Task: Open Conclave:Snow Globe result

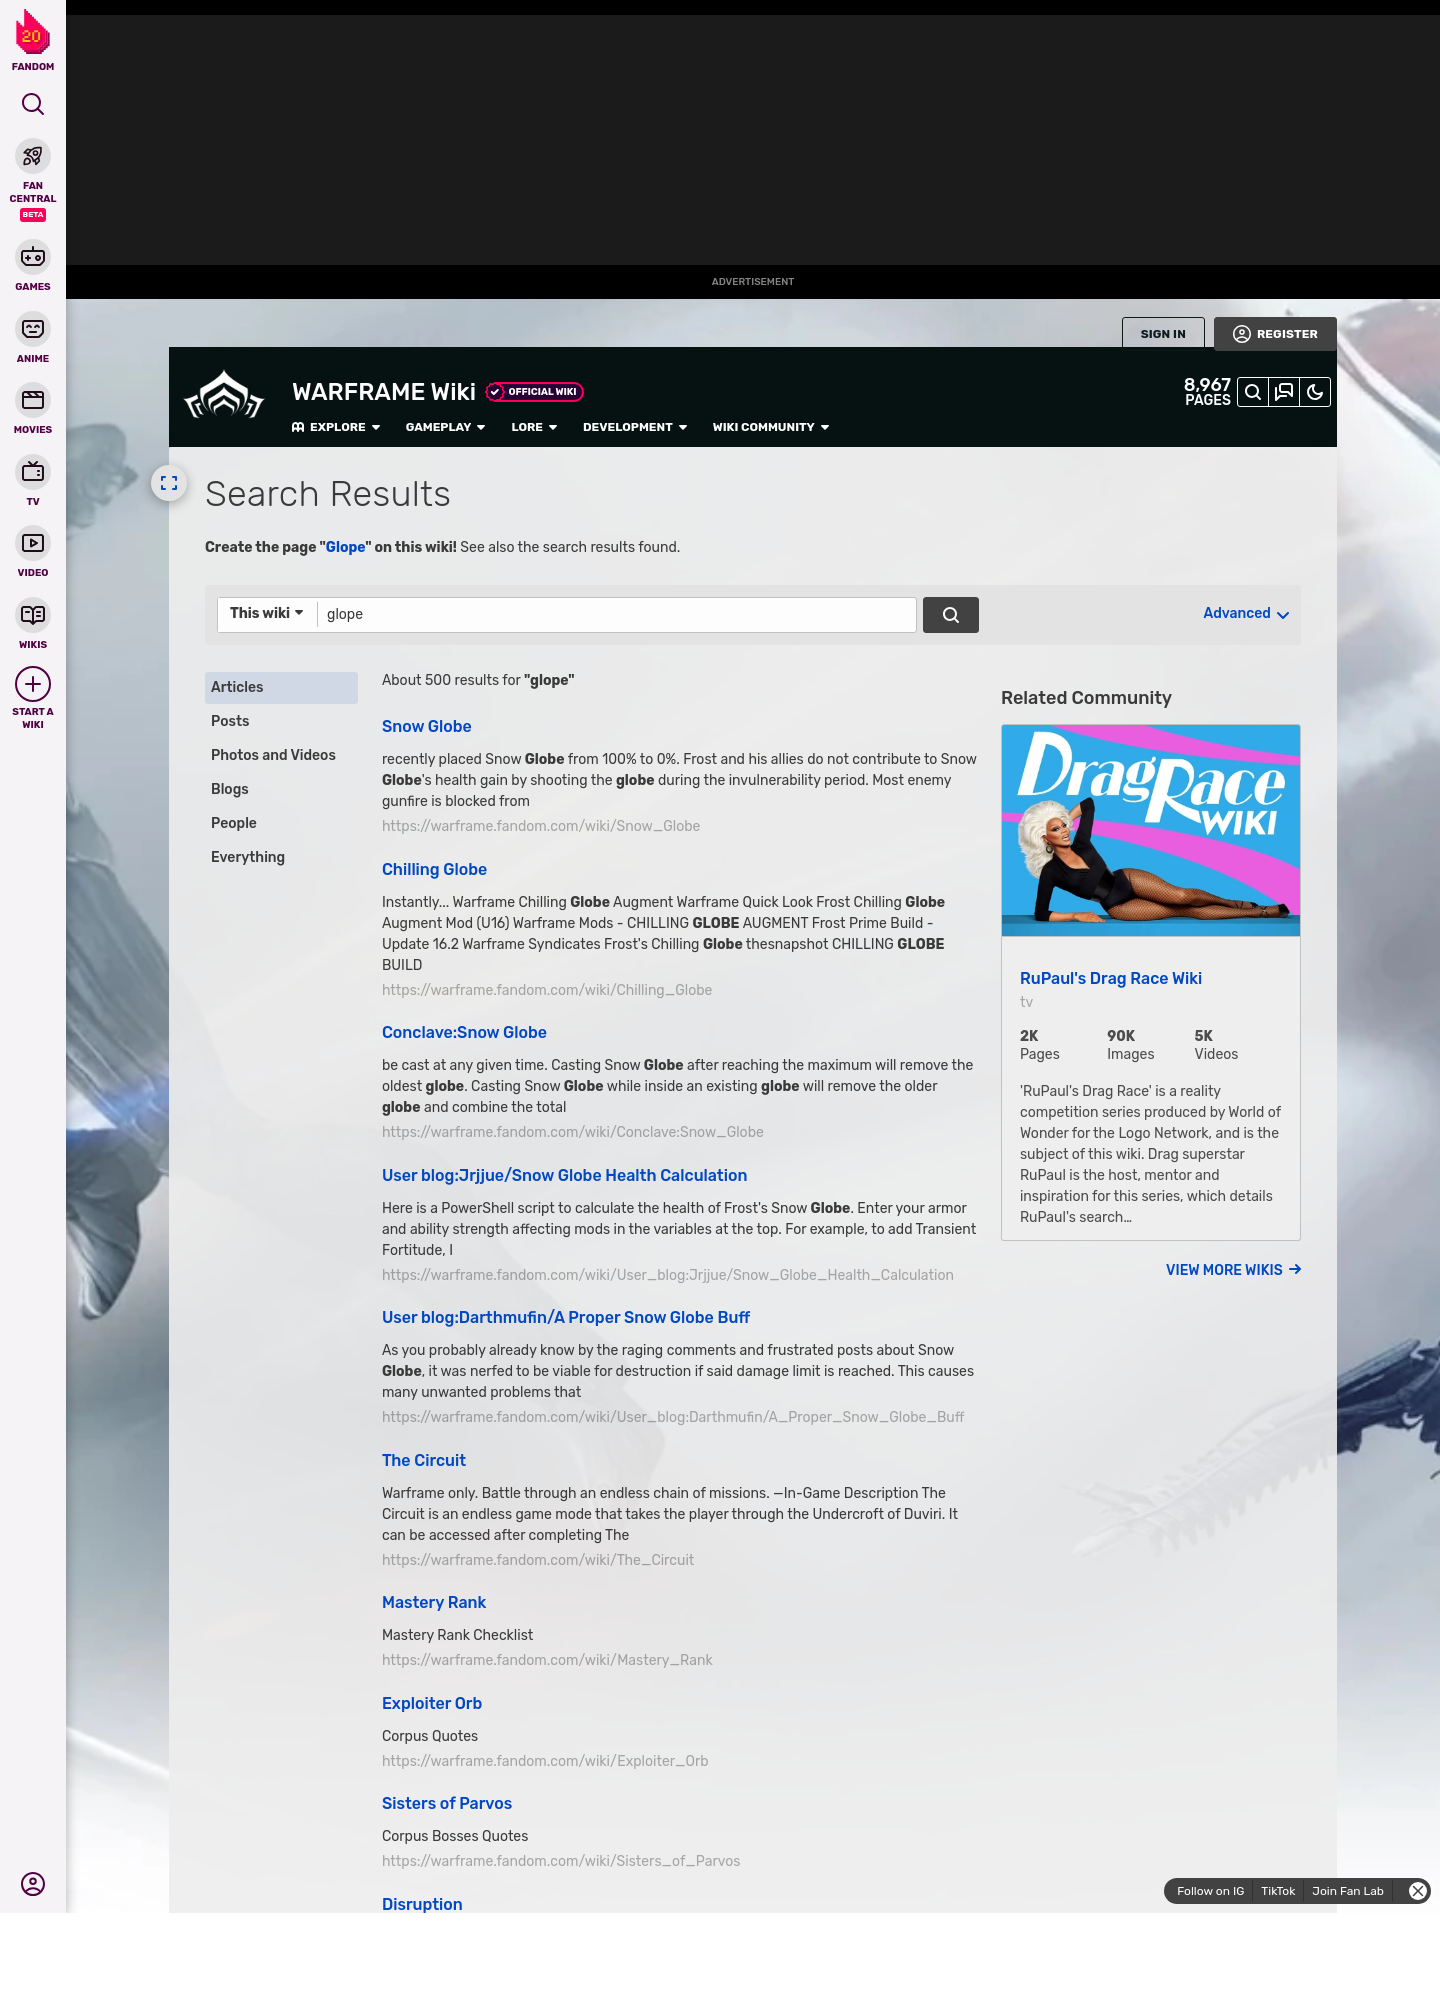Action: pyautogui.click(x=464, y=1033)
